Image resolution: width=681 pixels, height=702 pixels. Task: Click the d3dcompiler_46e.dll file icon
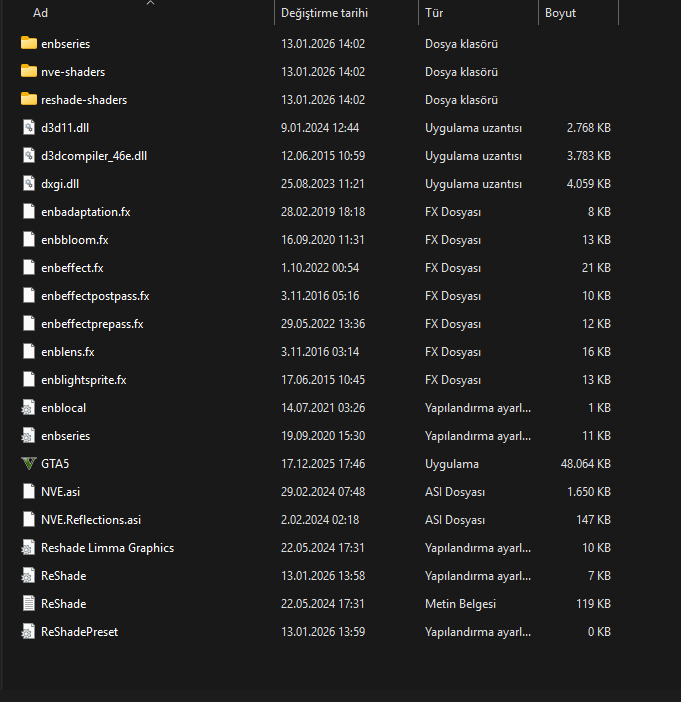coord(29,156)
